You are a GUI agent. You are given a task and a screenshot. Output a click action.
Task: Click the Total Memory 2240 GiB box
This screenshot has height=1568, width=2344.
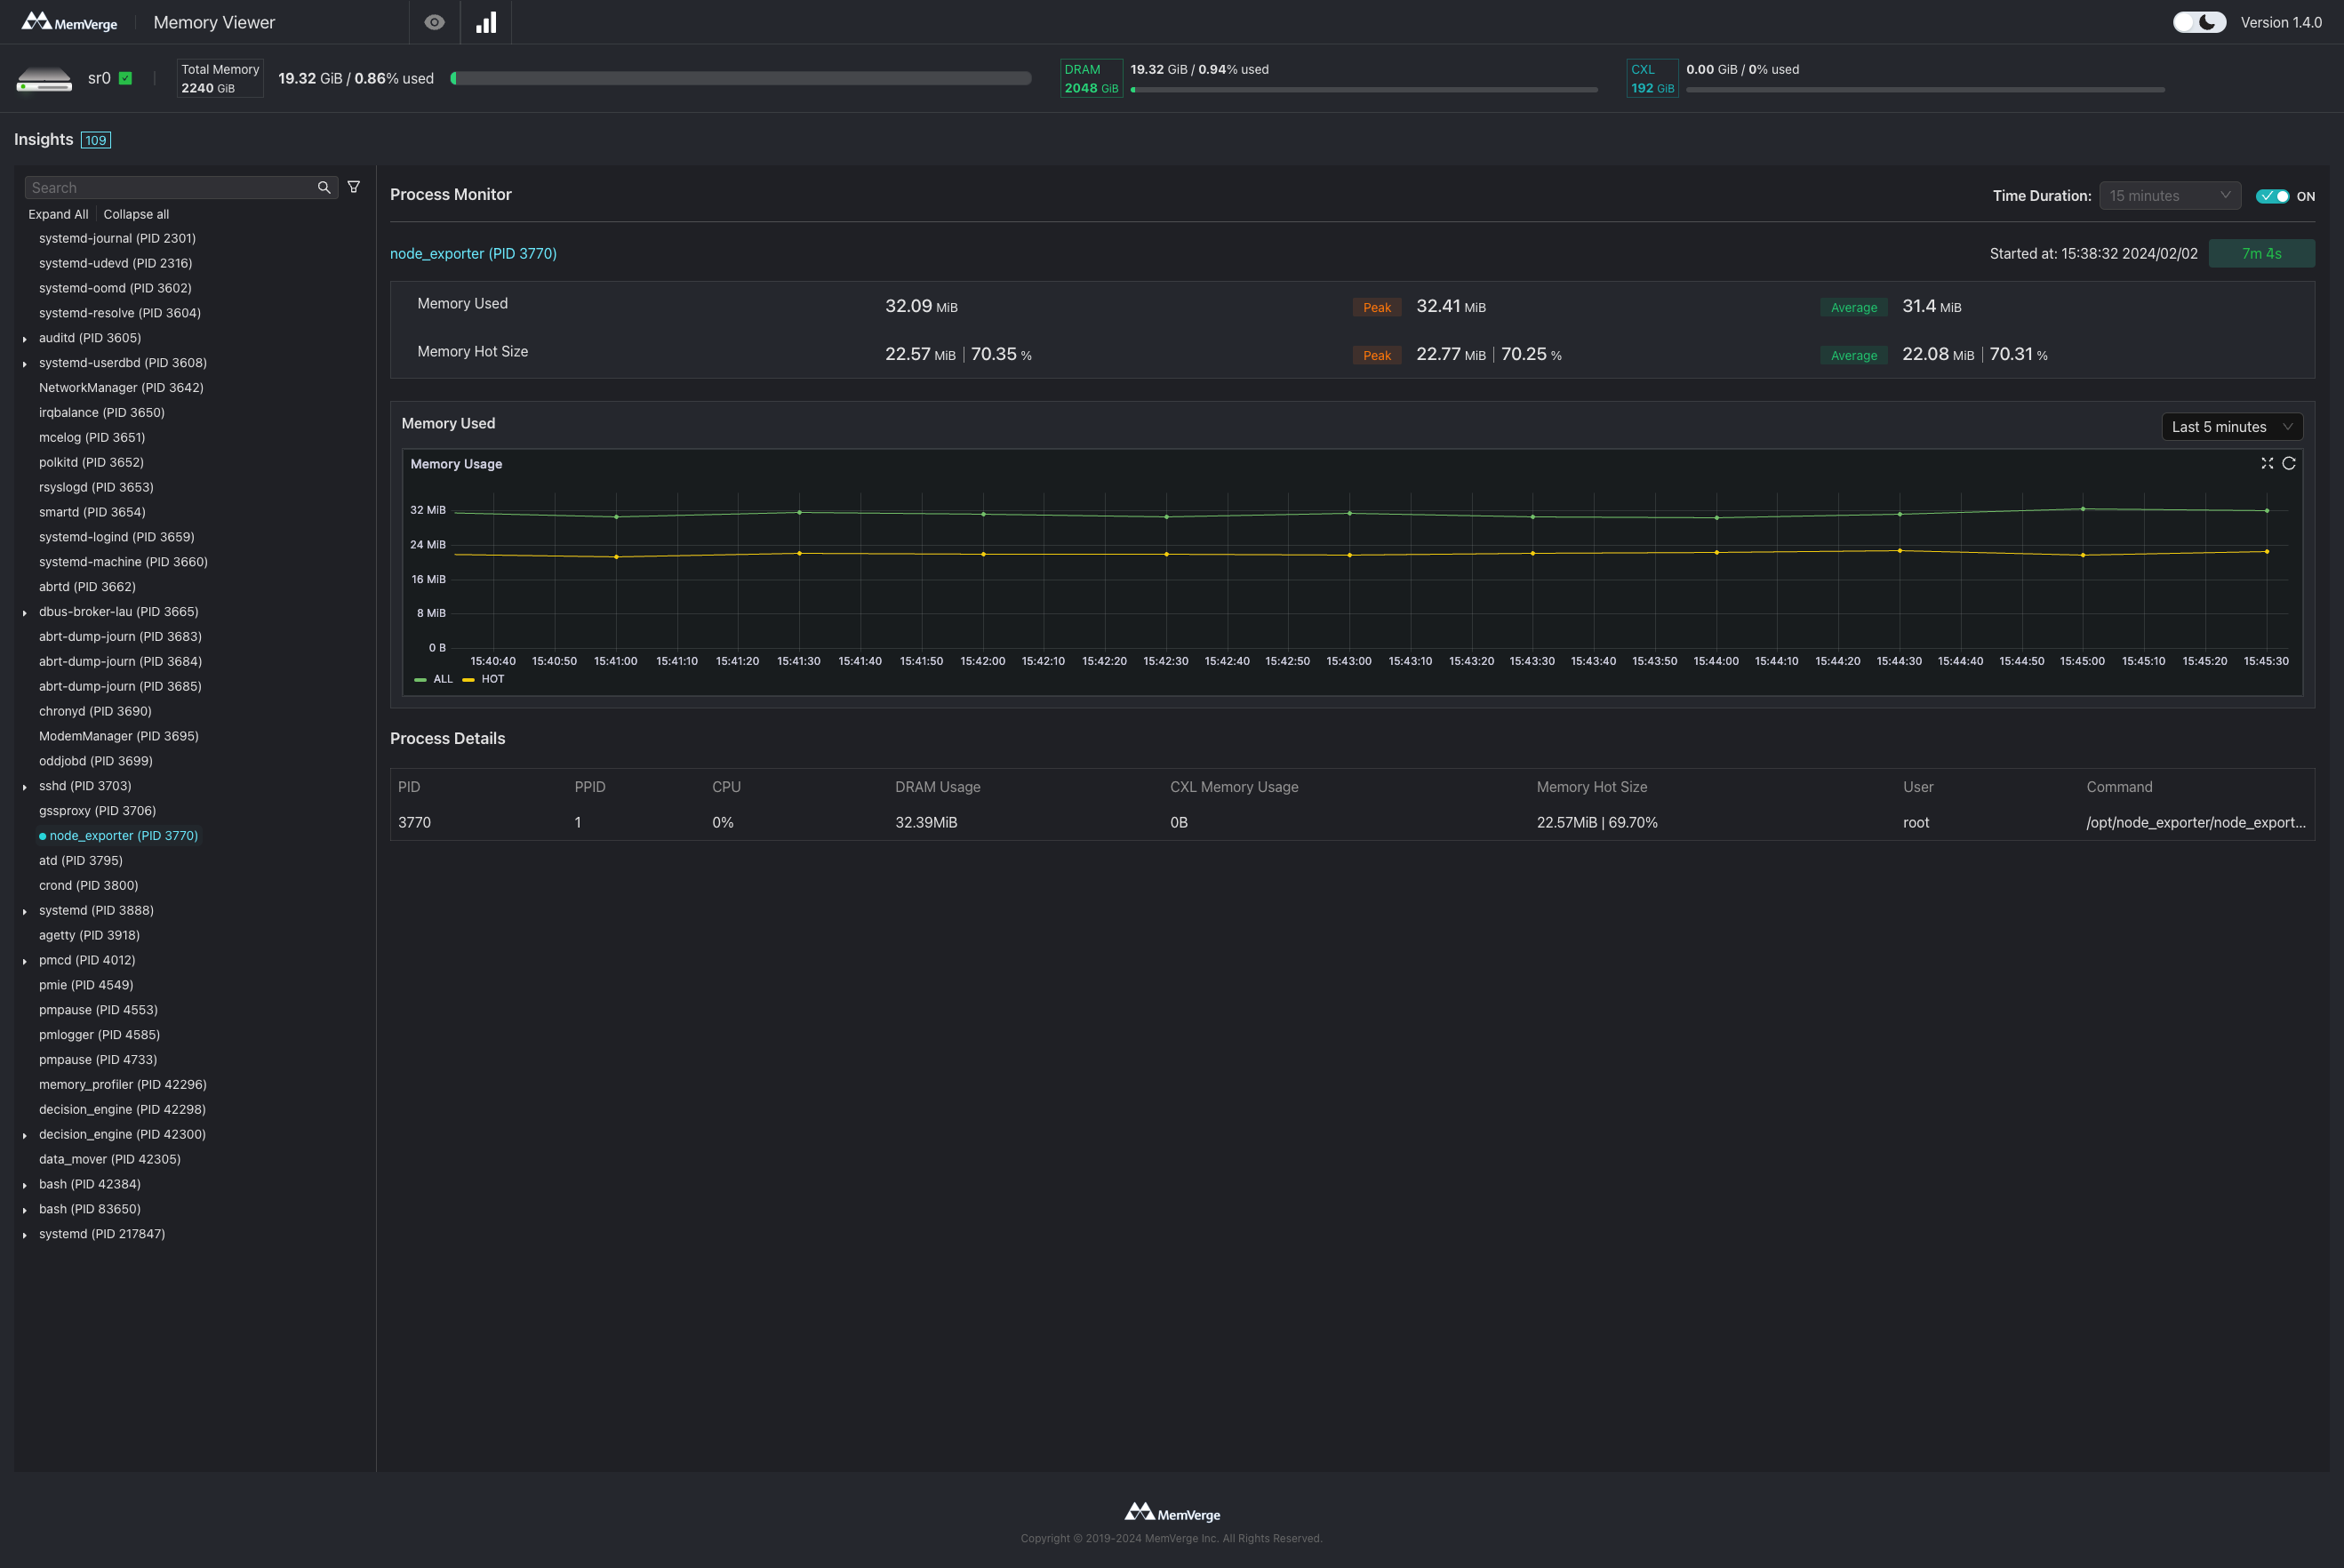220,78
